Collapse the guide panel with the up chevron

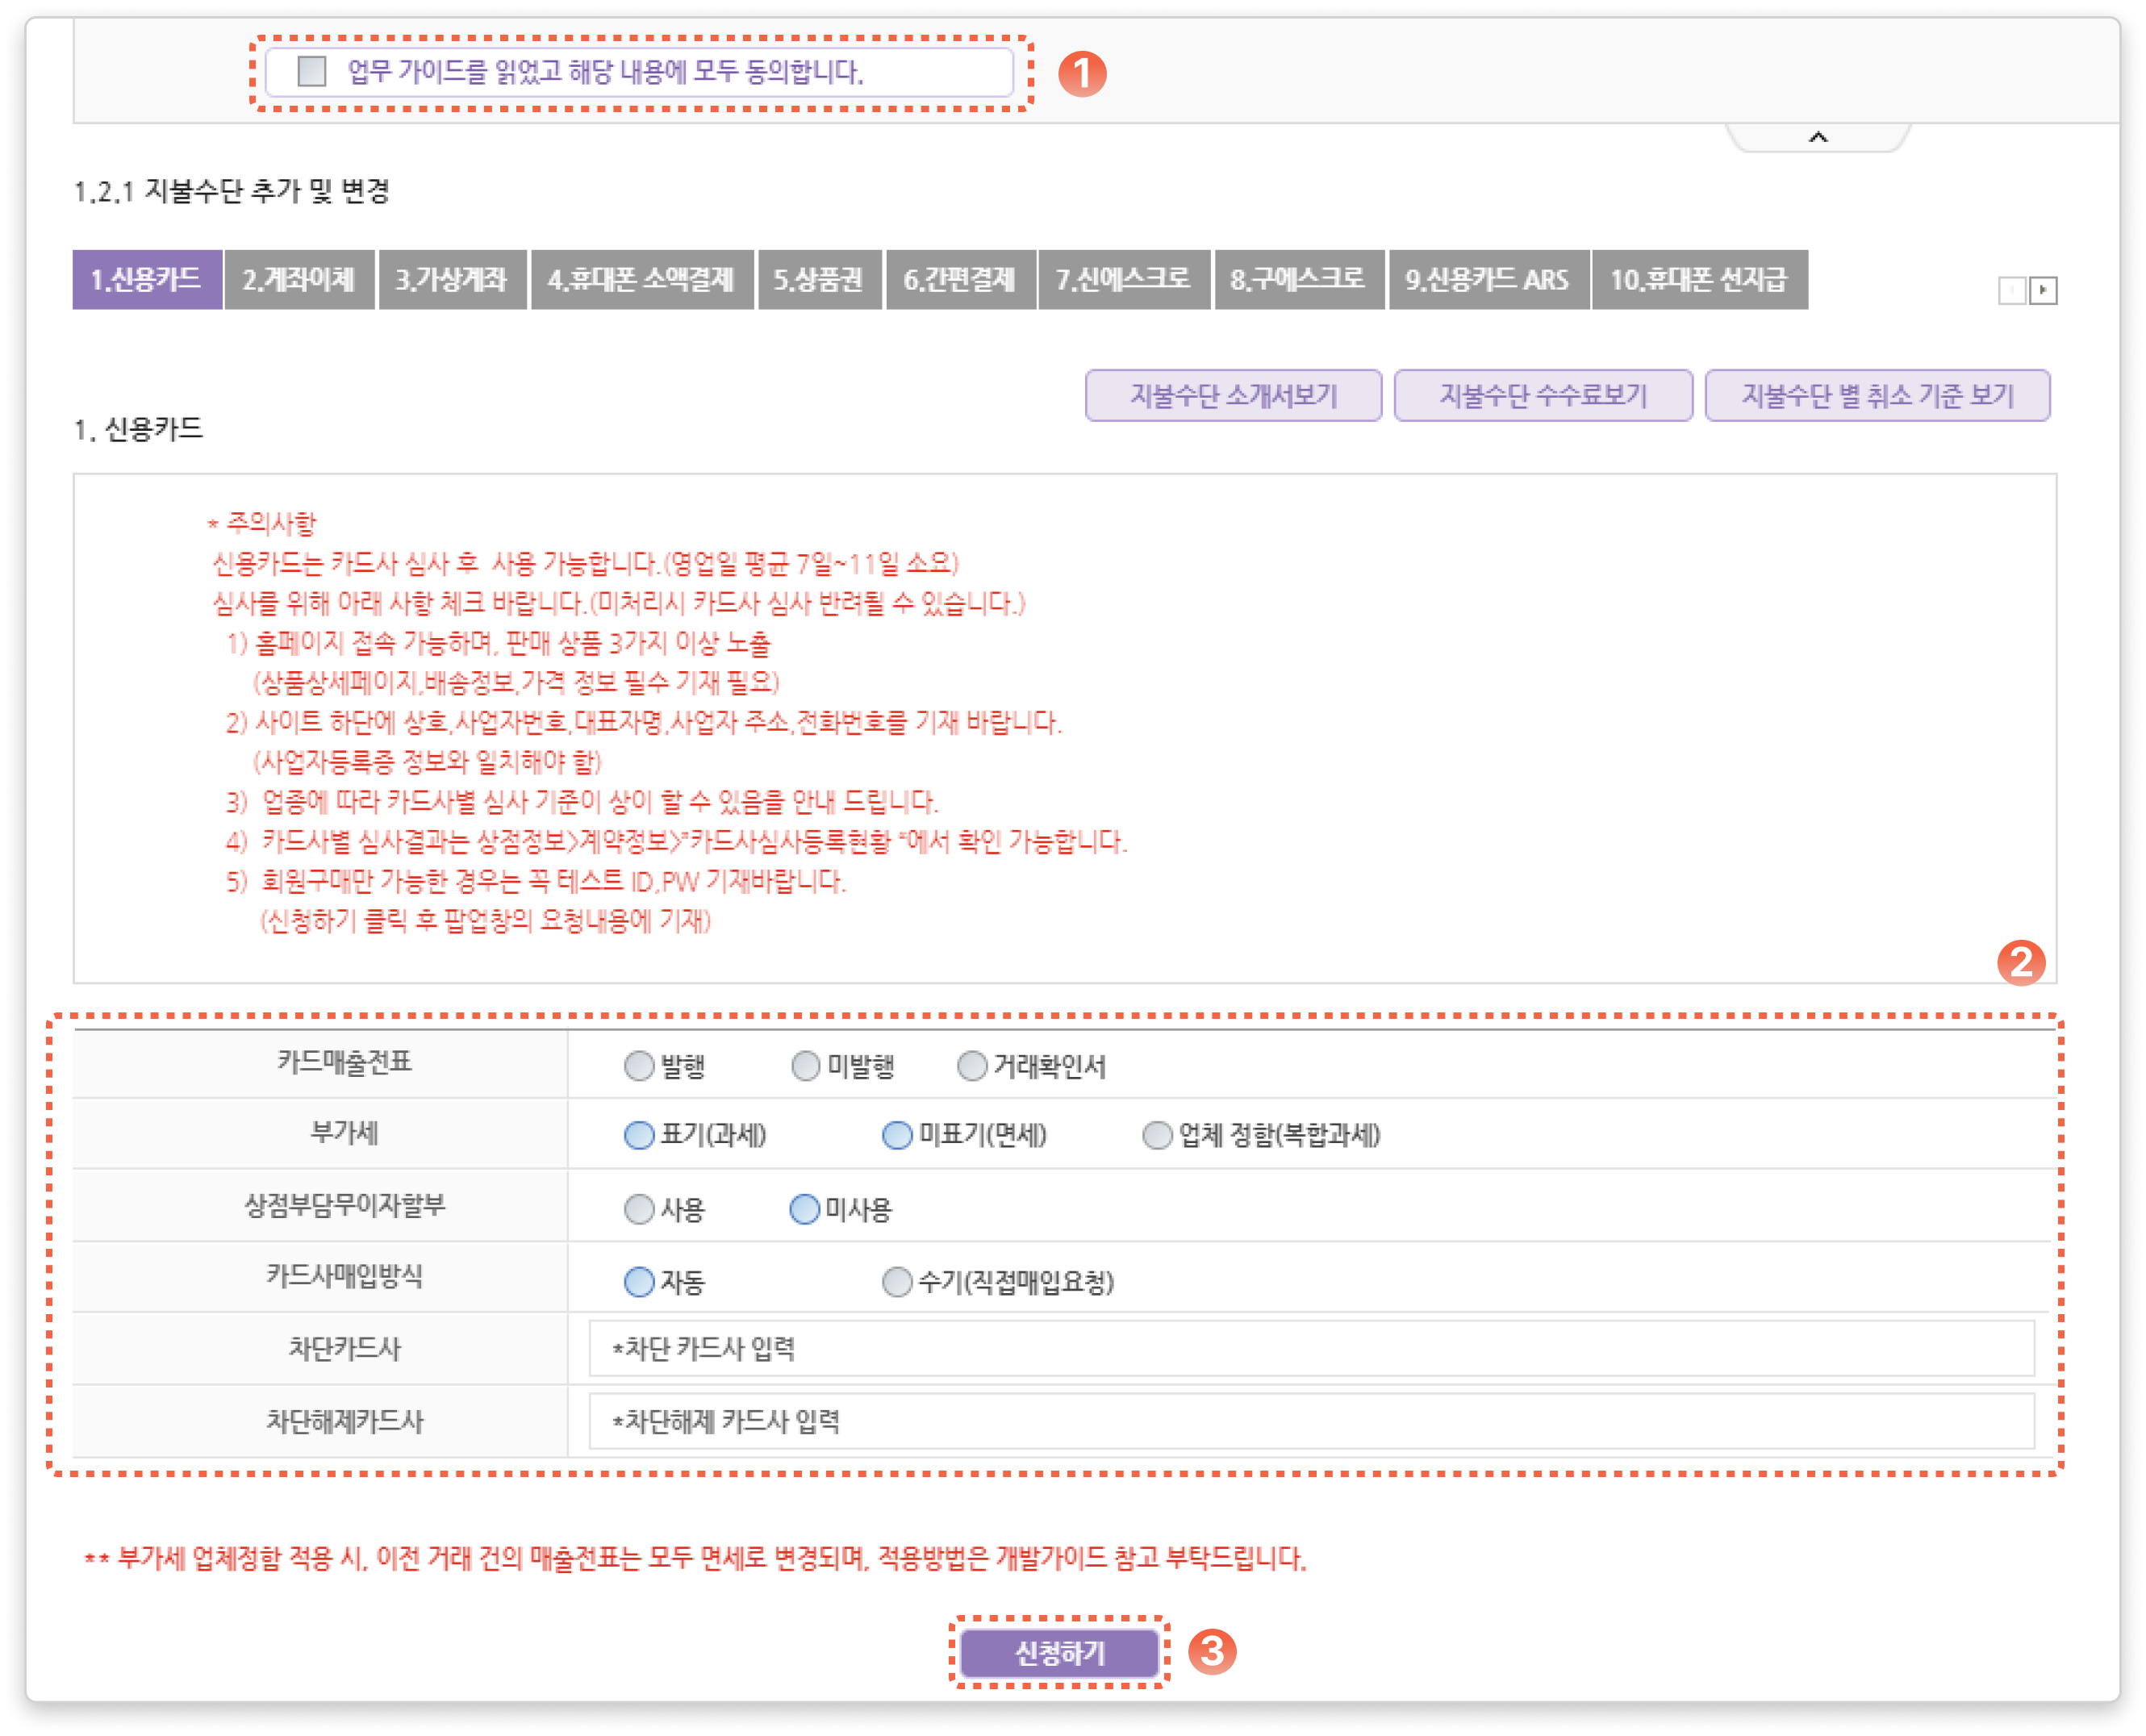point(1818,138)
